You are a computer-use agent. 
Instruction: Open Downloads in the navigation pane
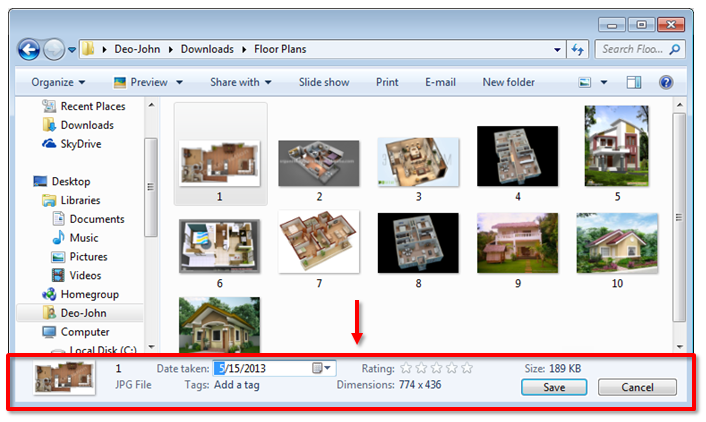click(x=78, y=125)
